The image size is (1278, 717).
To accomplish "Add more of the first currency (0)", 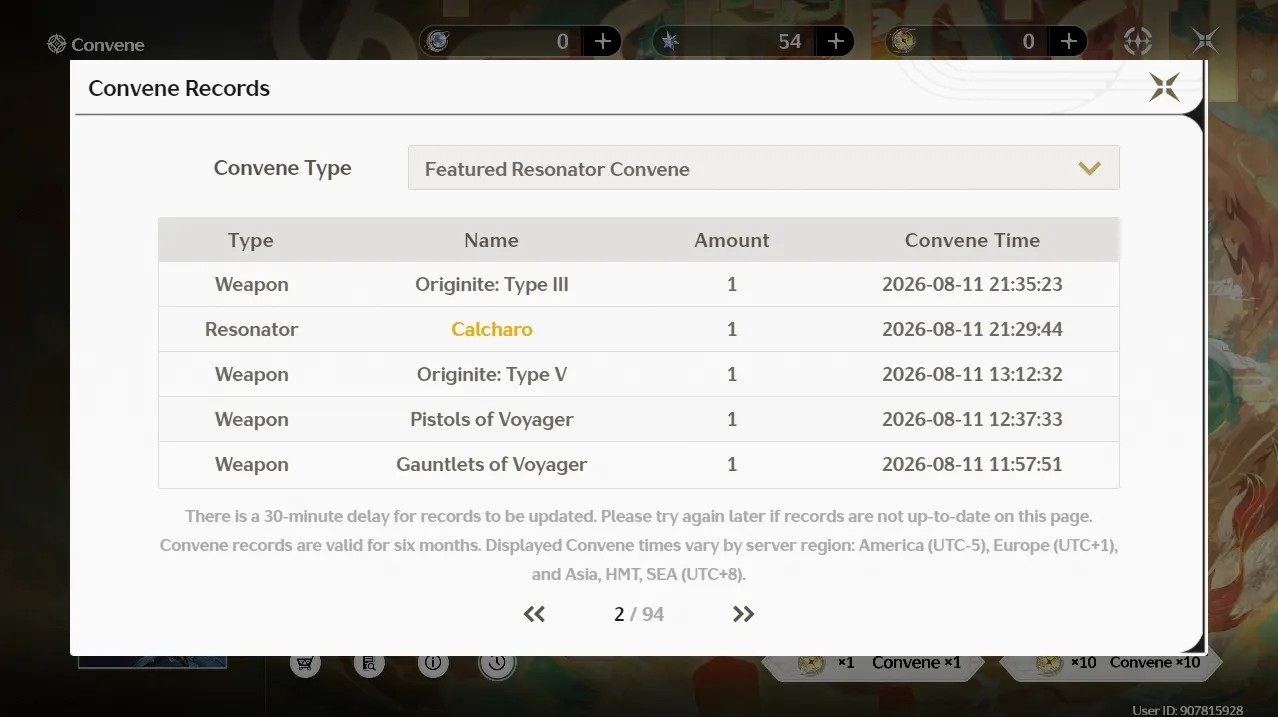I will tap(603, 41).
